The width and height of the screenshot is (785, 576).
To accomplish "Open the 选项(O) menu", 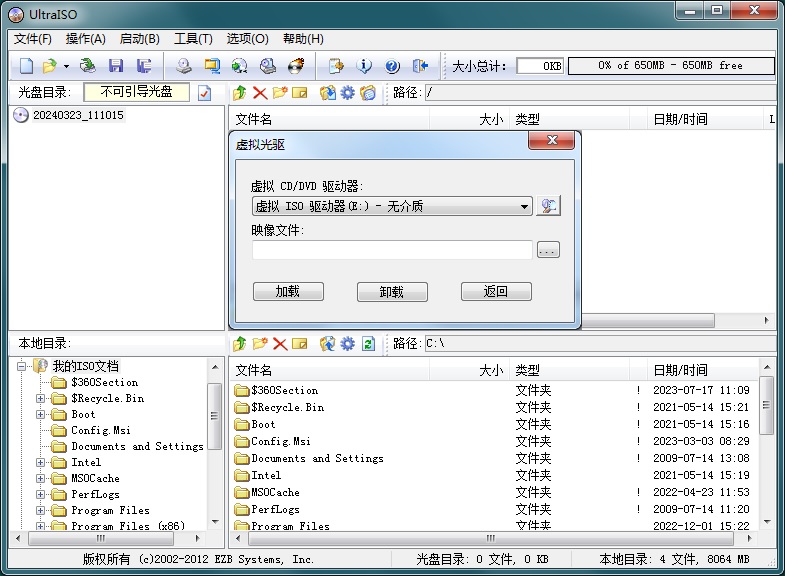I will [x=247, y=39].
